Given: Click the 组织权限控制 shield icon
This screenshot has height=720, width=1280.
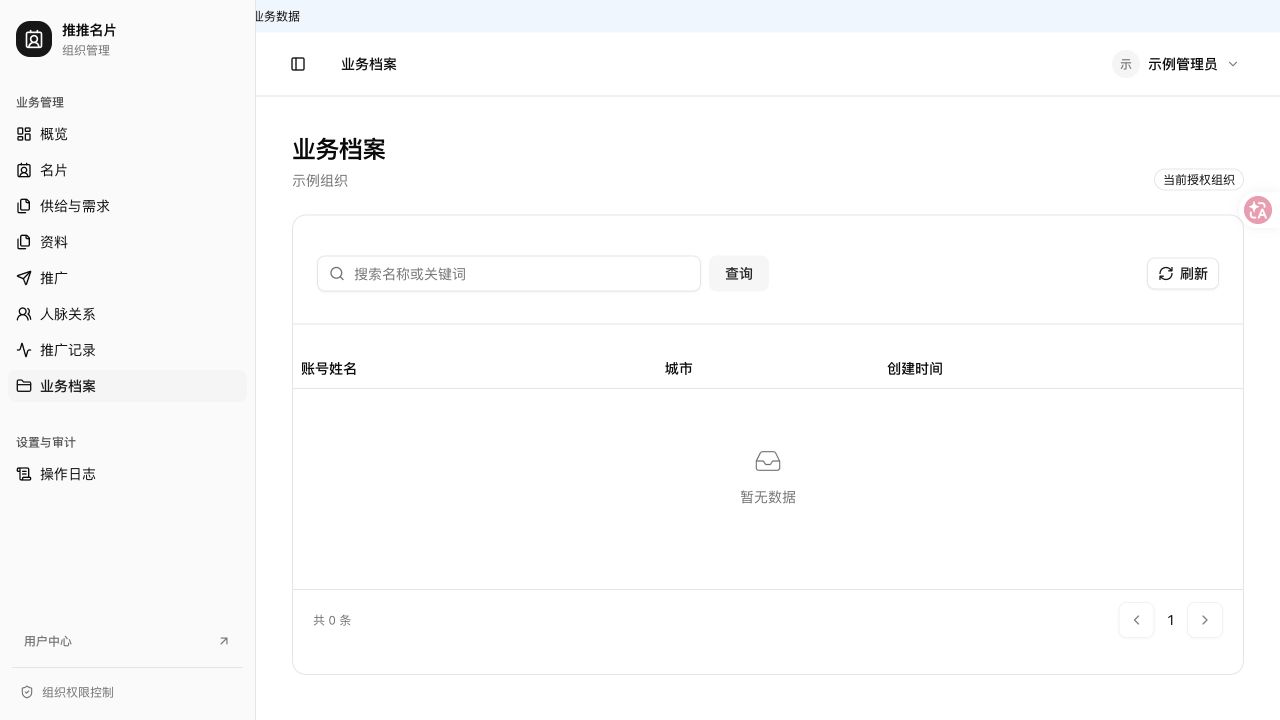Looking at the screenshot, I should coord(27,692).
